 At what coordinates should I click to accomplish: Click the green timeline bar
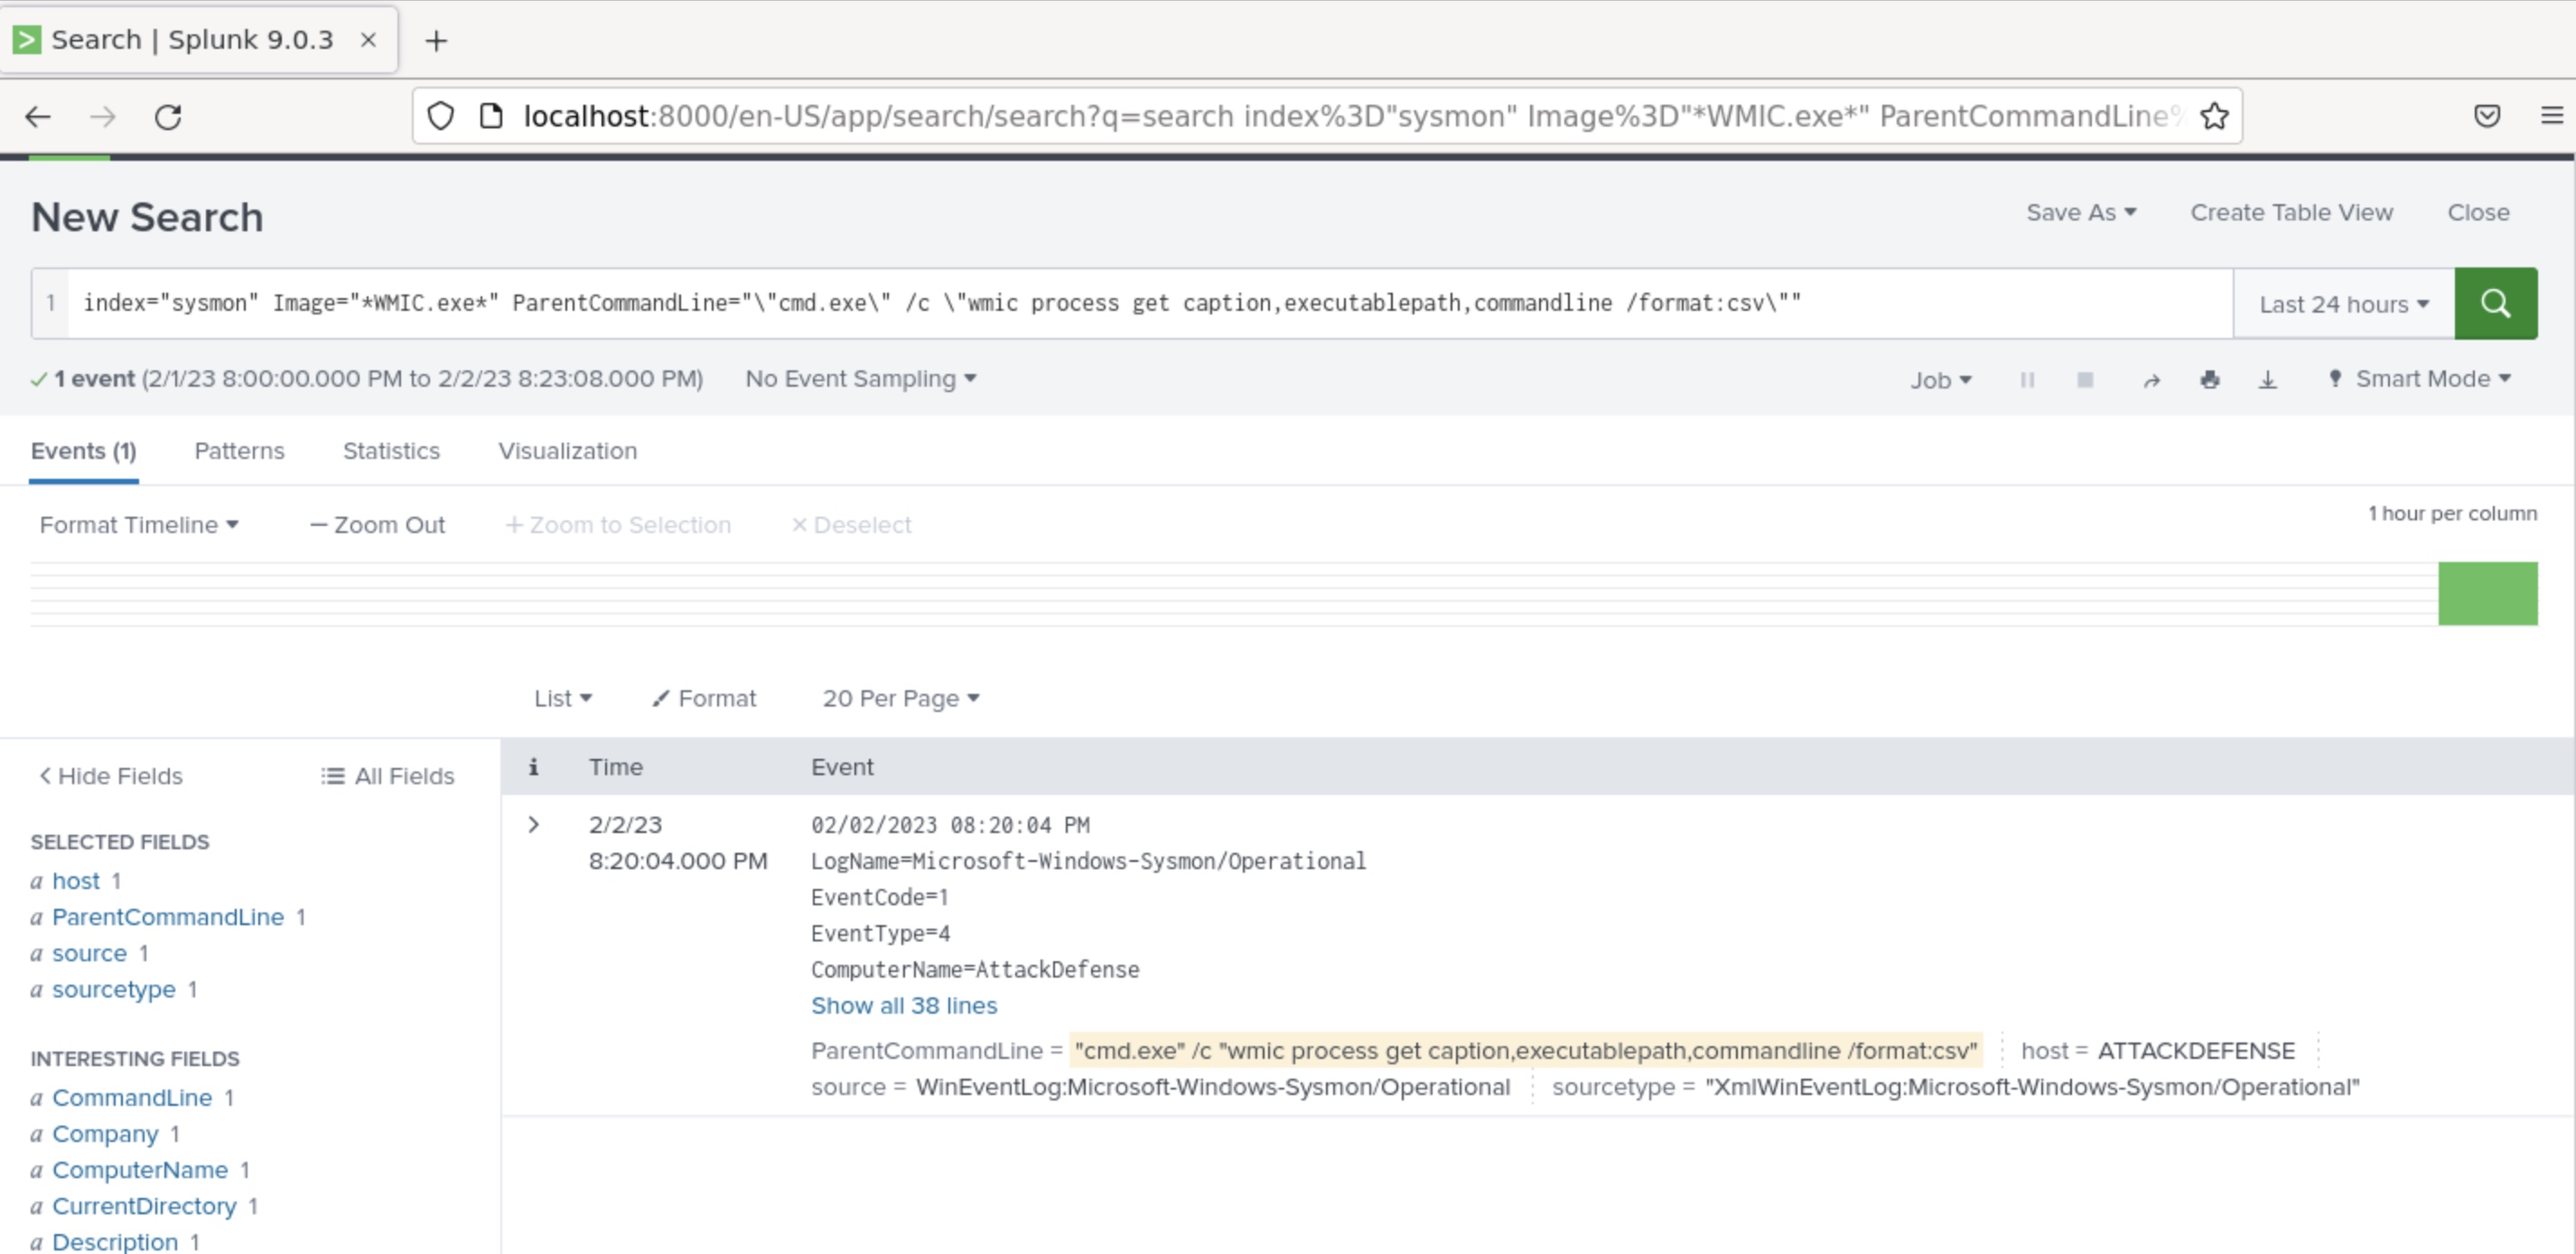2487,594
